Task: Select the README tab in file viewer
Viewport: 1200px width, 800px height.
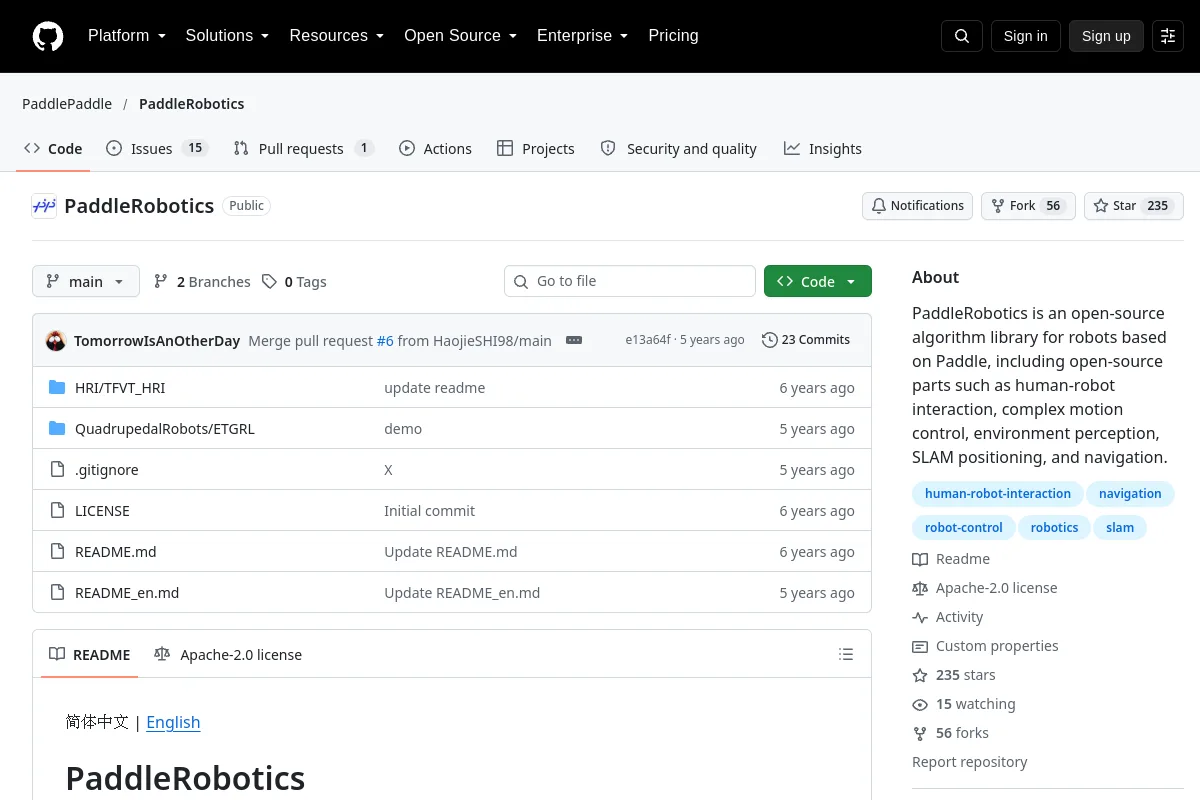Action: 90,655
